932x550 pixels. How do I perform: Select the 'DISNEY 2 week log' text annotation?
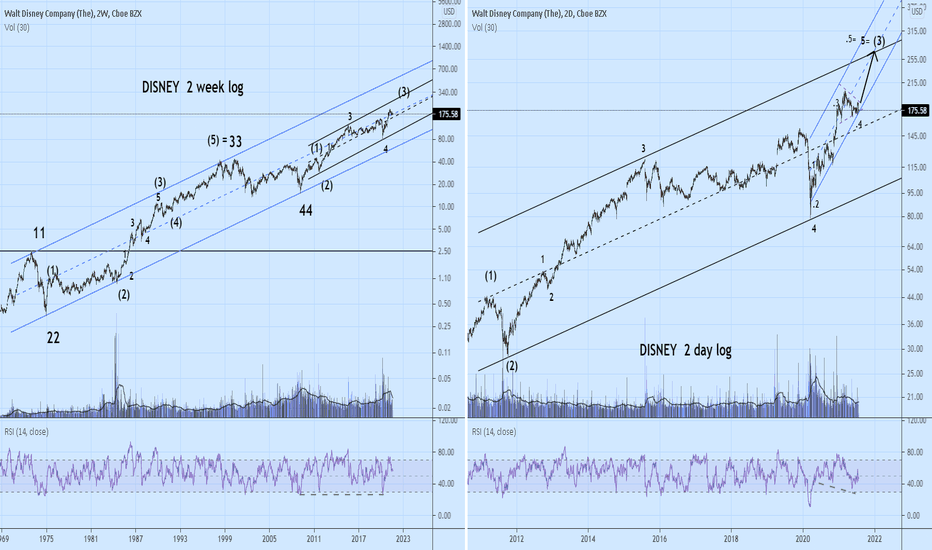pos(193,87)
